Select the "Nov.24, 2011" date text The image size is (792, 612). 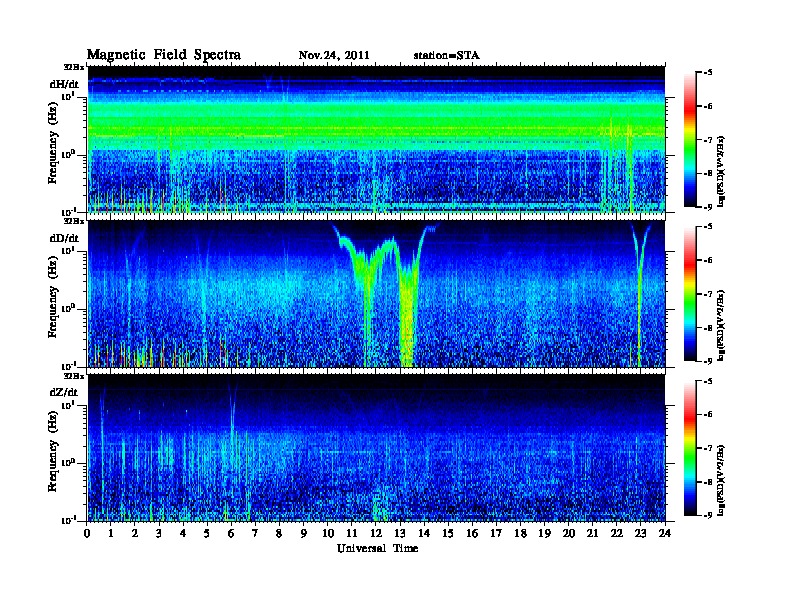coord(334,56)
